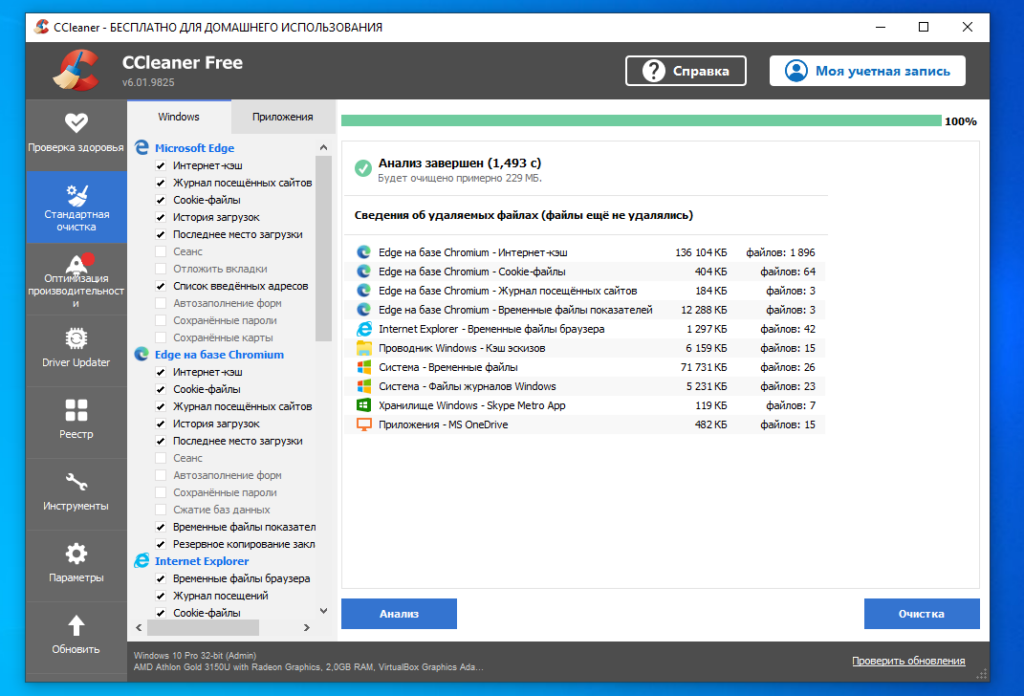The width and height of the screenshot is (1024, 696).
Task: Enable the Сохранённые карты checkbox
Action: 161,338
